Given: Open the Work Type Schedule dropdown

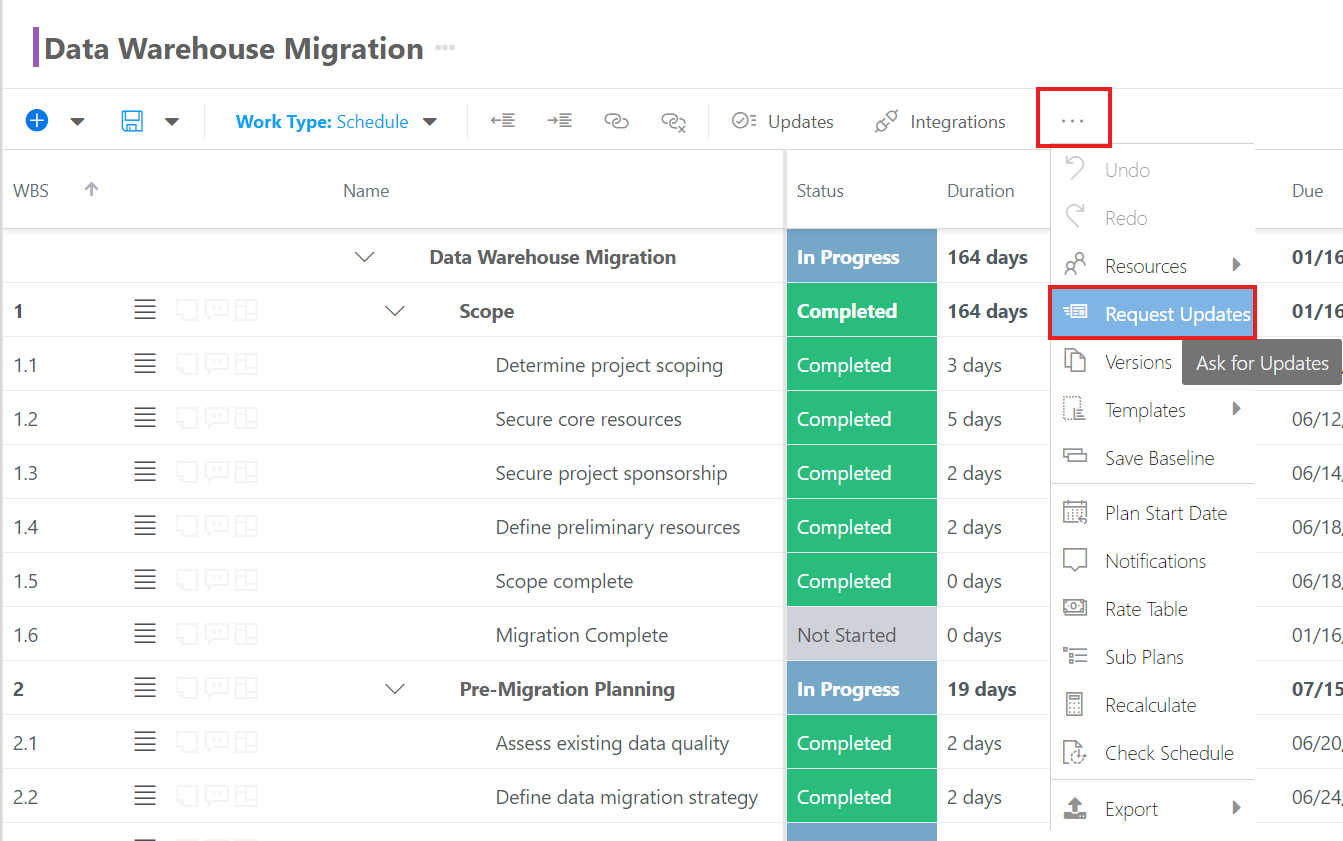Looking at the screenshot, I should click(336, 122).
